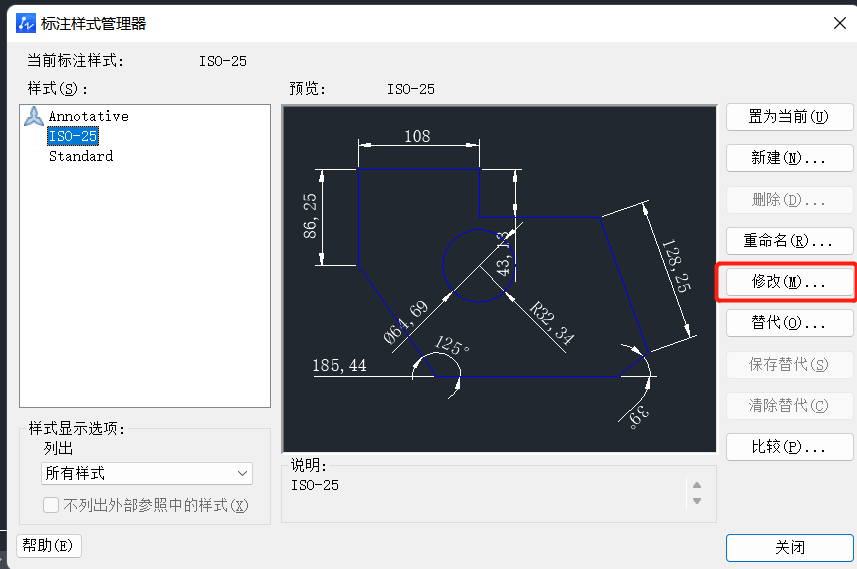Click 重命名(R)... button
857x569 pixels.
coord(789,241)
